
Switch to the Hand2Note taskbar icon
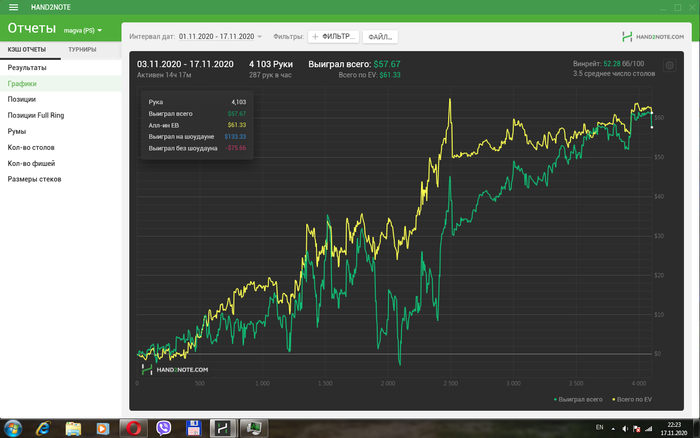coord(223,429)
